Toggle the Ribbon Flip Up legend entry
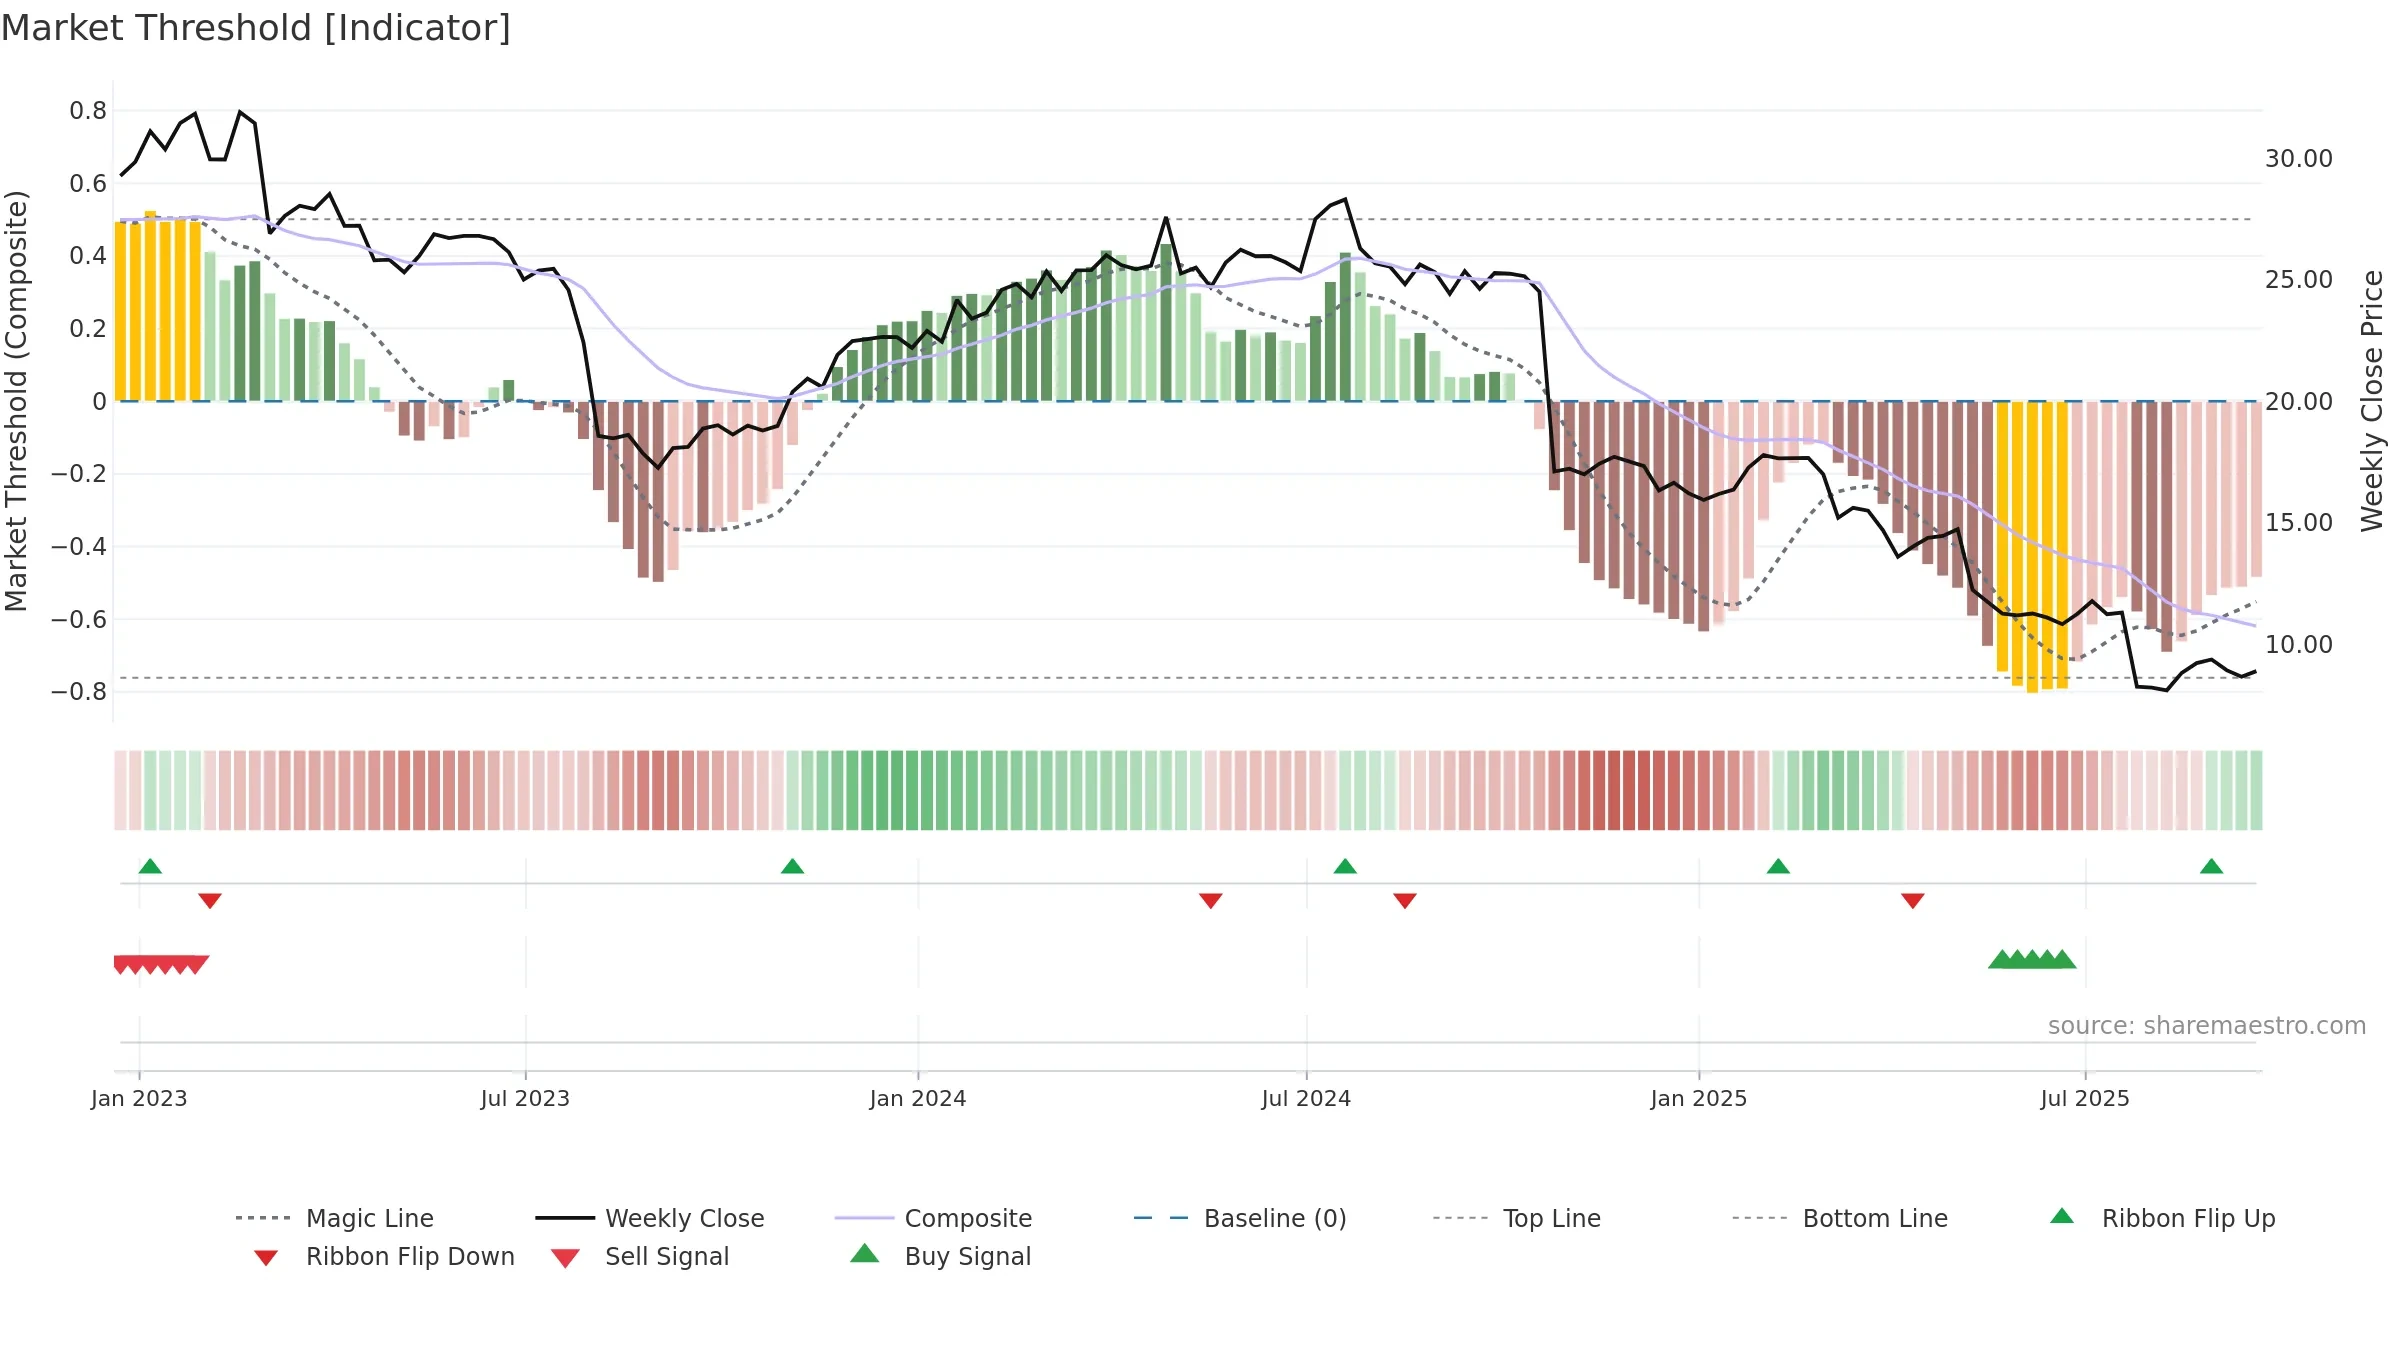 [x=2162, y=1218]
